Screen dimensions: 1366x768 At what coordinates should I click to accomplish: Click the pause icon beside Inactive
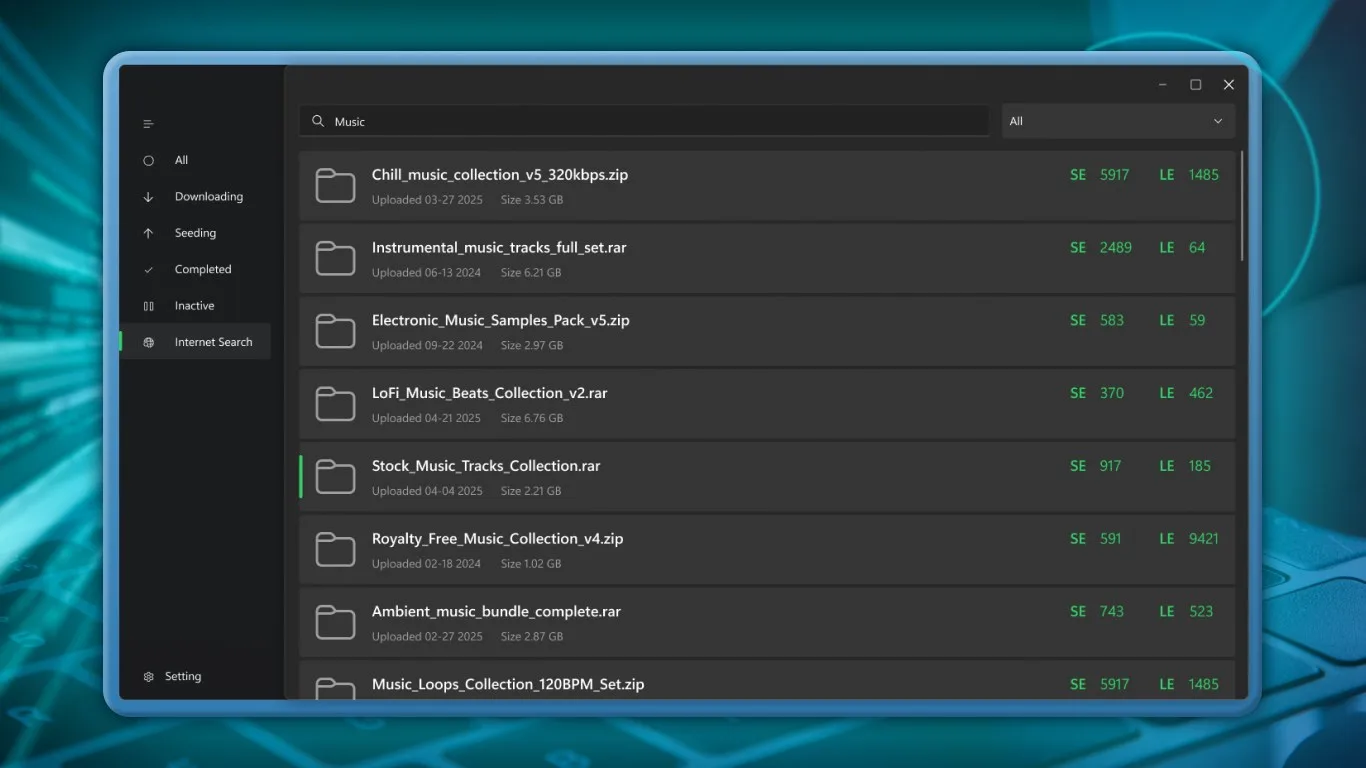pos(148,306)
